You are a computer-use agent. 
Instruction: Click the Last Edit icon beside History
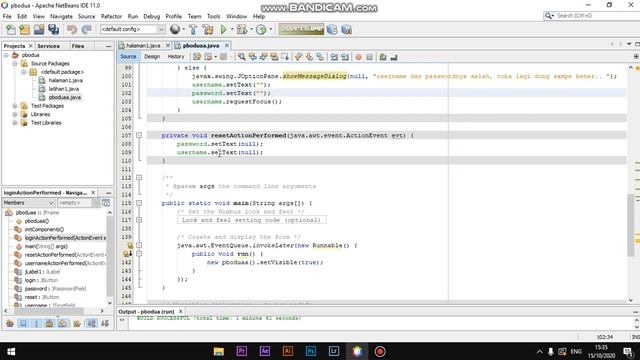[x=197, y=57]
